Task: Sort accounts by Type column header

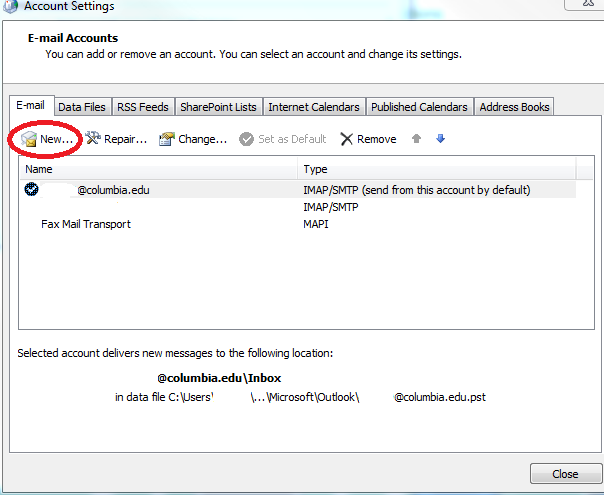Action: (437, 169)
